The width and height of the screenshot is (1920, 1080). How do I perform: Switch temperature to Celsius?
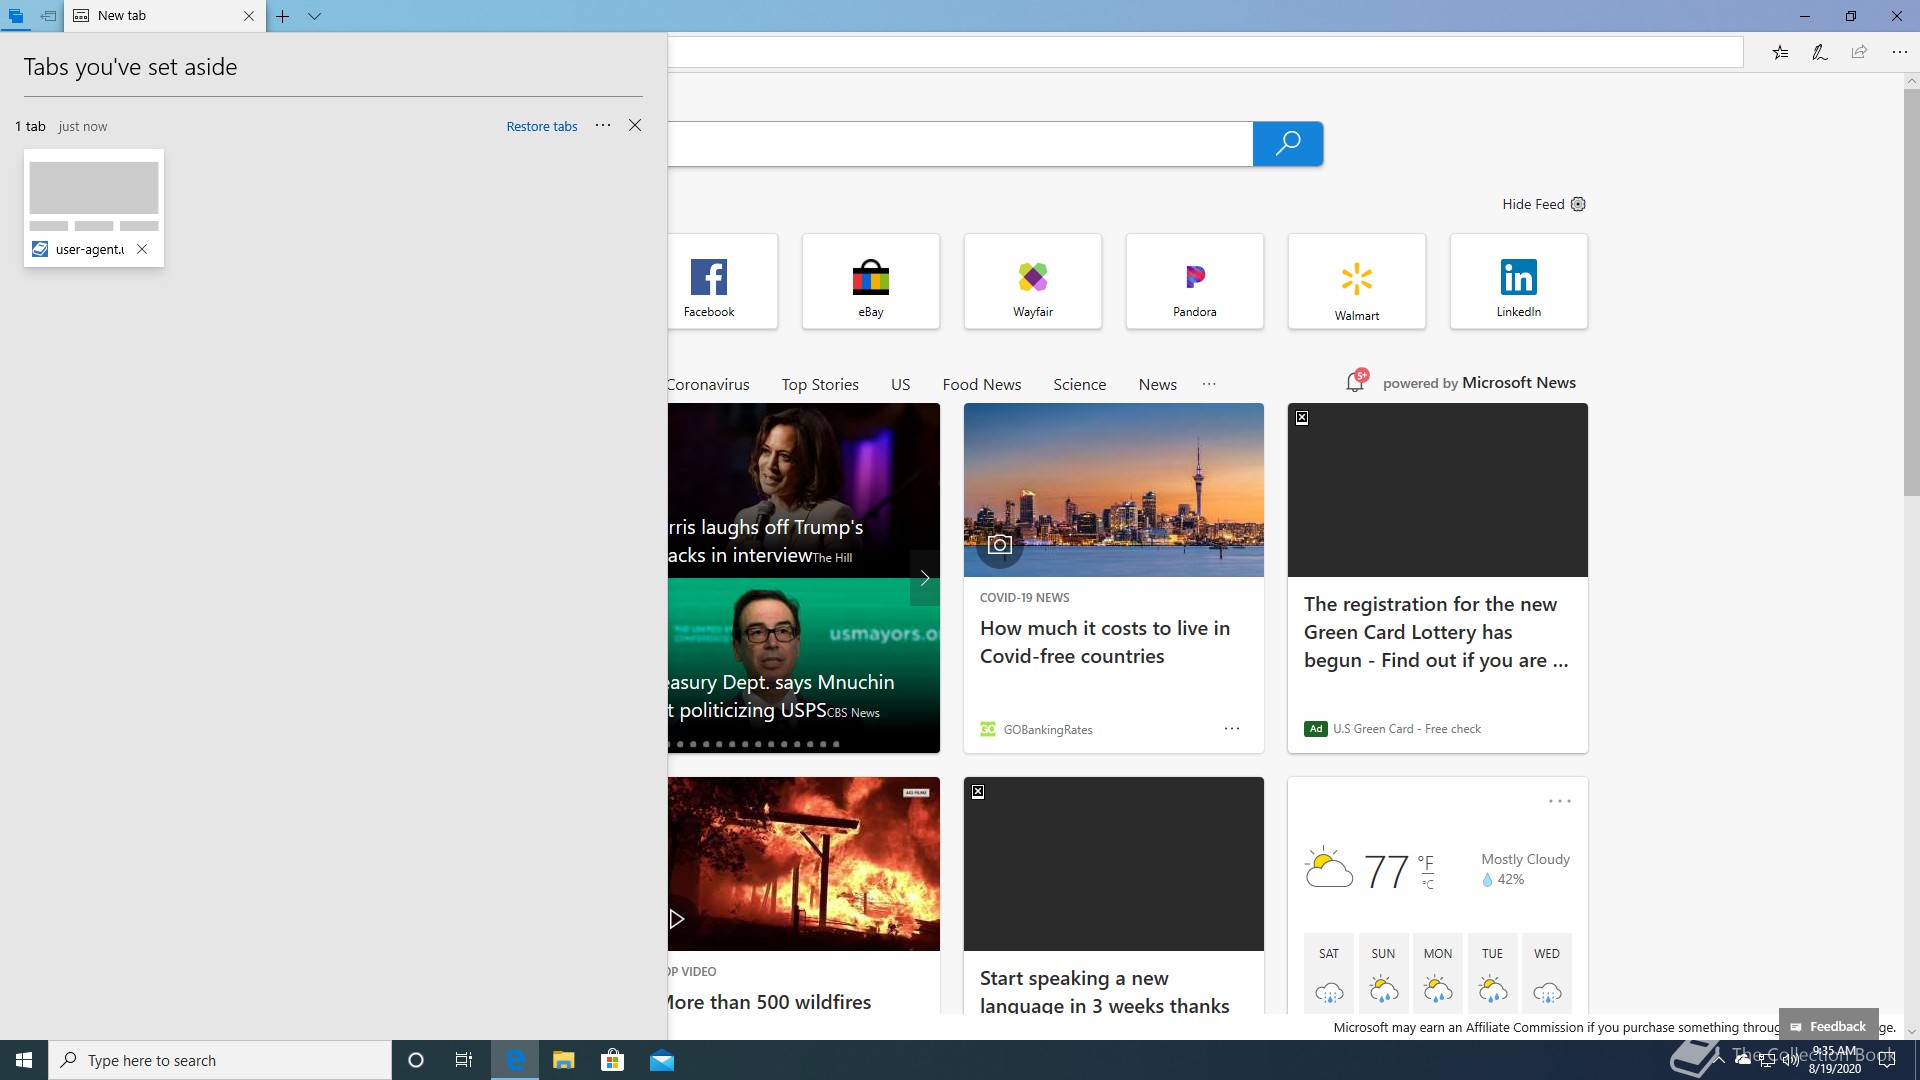(1428, 884)
